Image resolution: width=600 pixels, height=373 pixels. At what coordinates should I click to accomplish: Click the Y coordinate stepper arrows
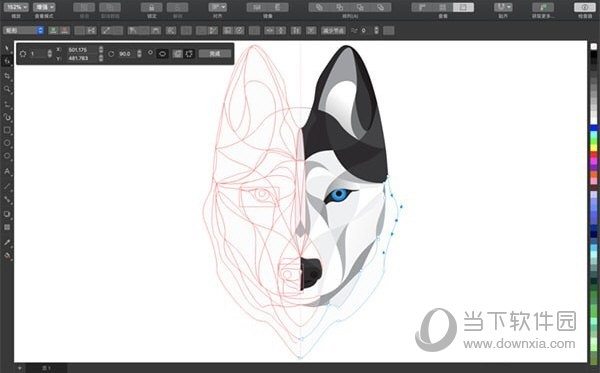coord(101,58)
